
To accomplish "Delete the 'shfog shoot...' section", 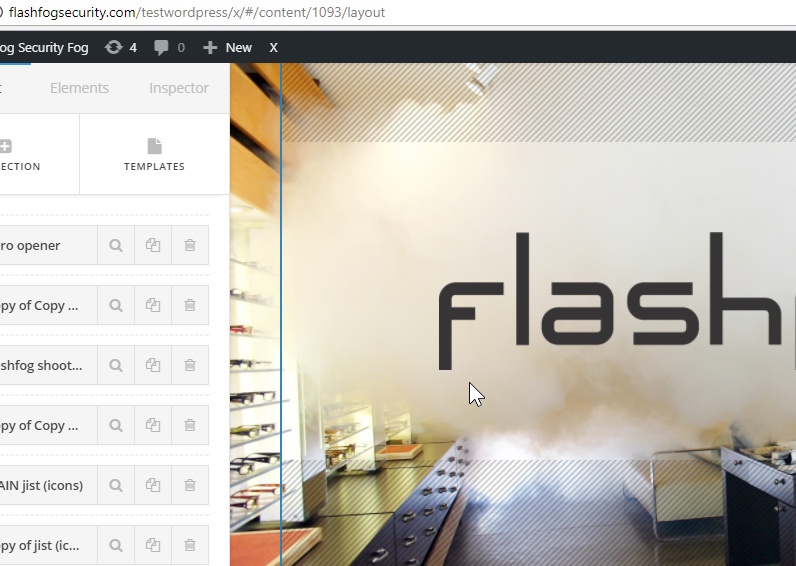I will [x=190, y=365].
